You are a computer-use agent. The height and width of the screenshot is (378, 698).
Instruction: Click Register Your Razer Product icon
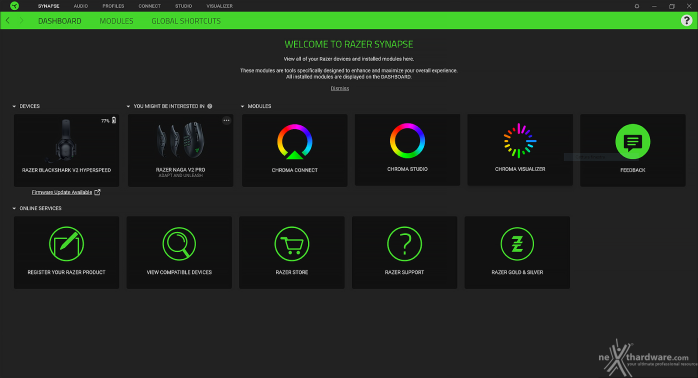66,244
